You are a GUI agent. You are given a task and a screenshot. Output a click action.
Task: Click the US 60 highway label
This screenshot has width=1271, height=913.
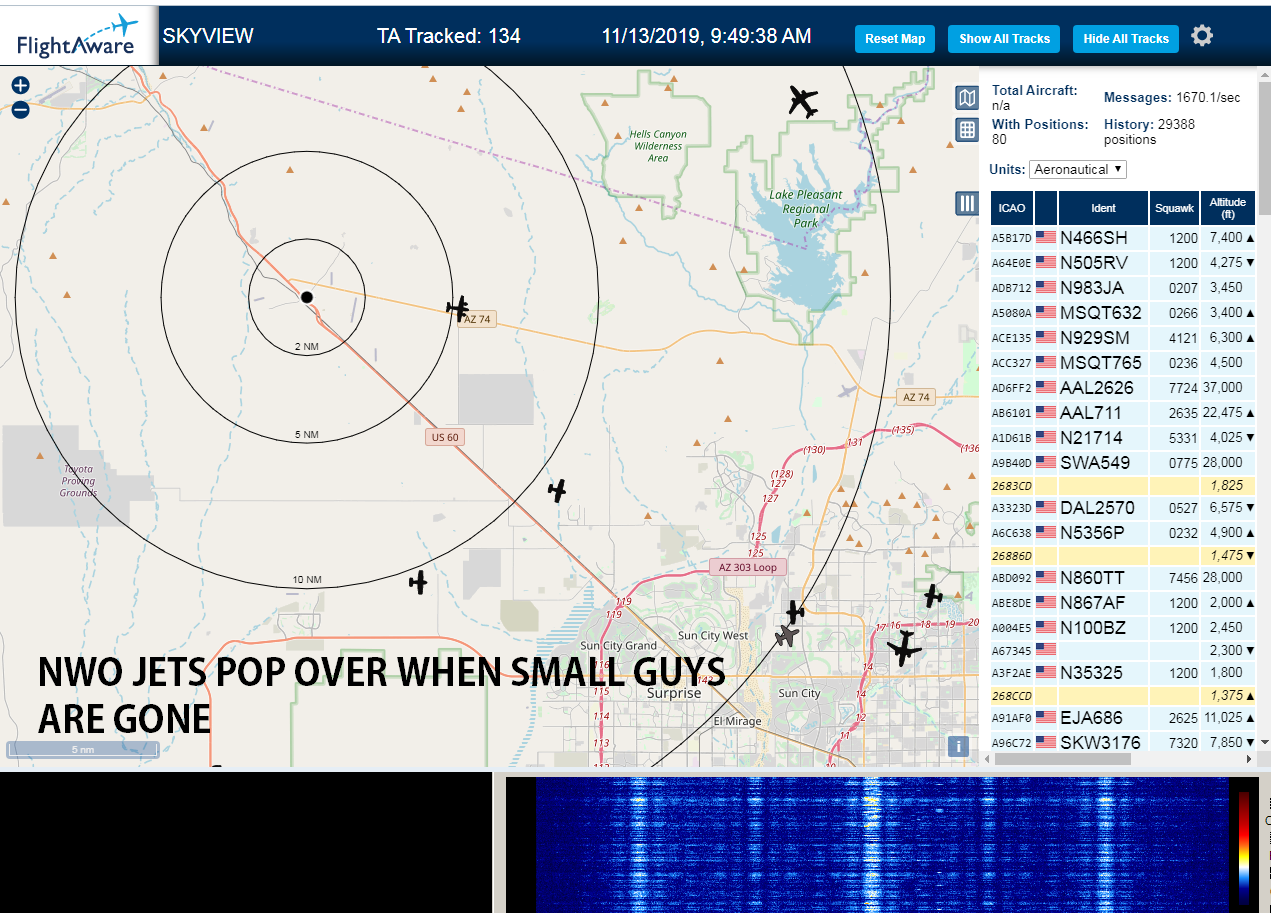(x=444, y=437)
